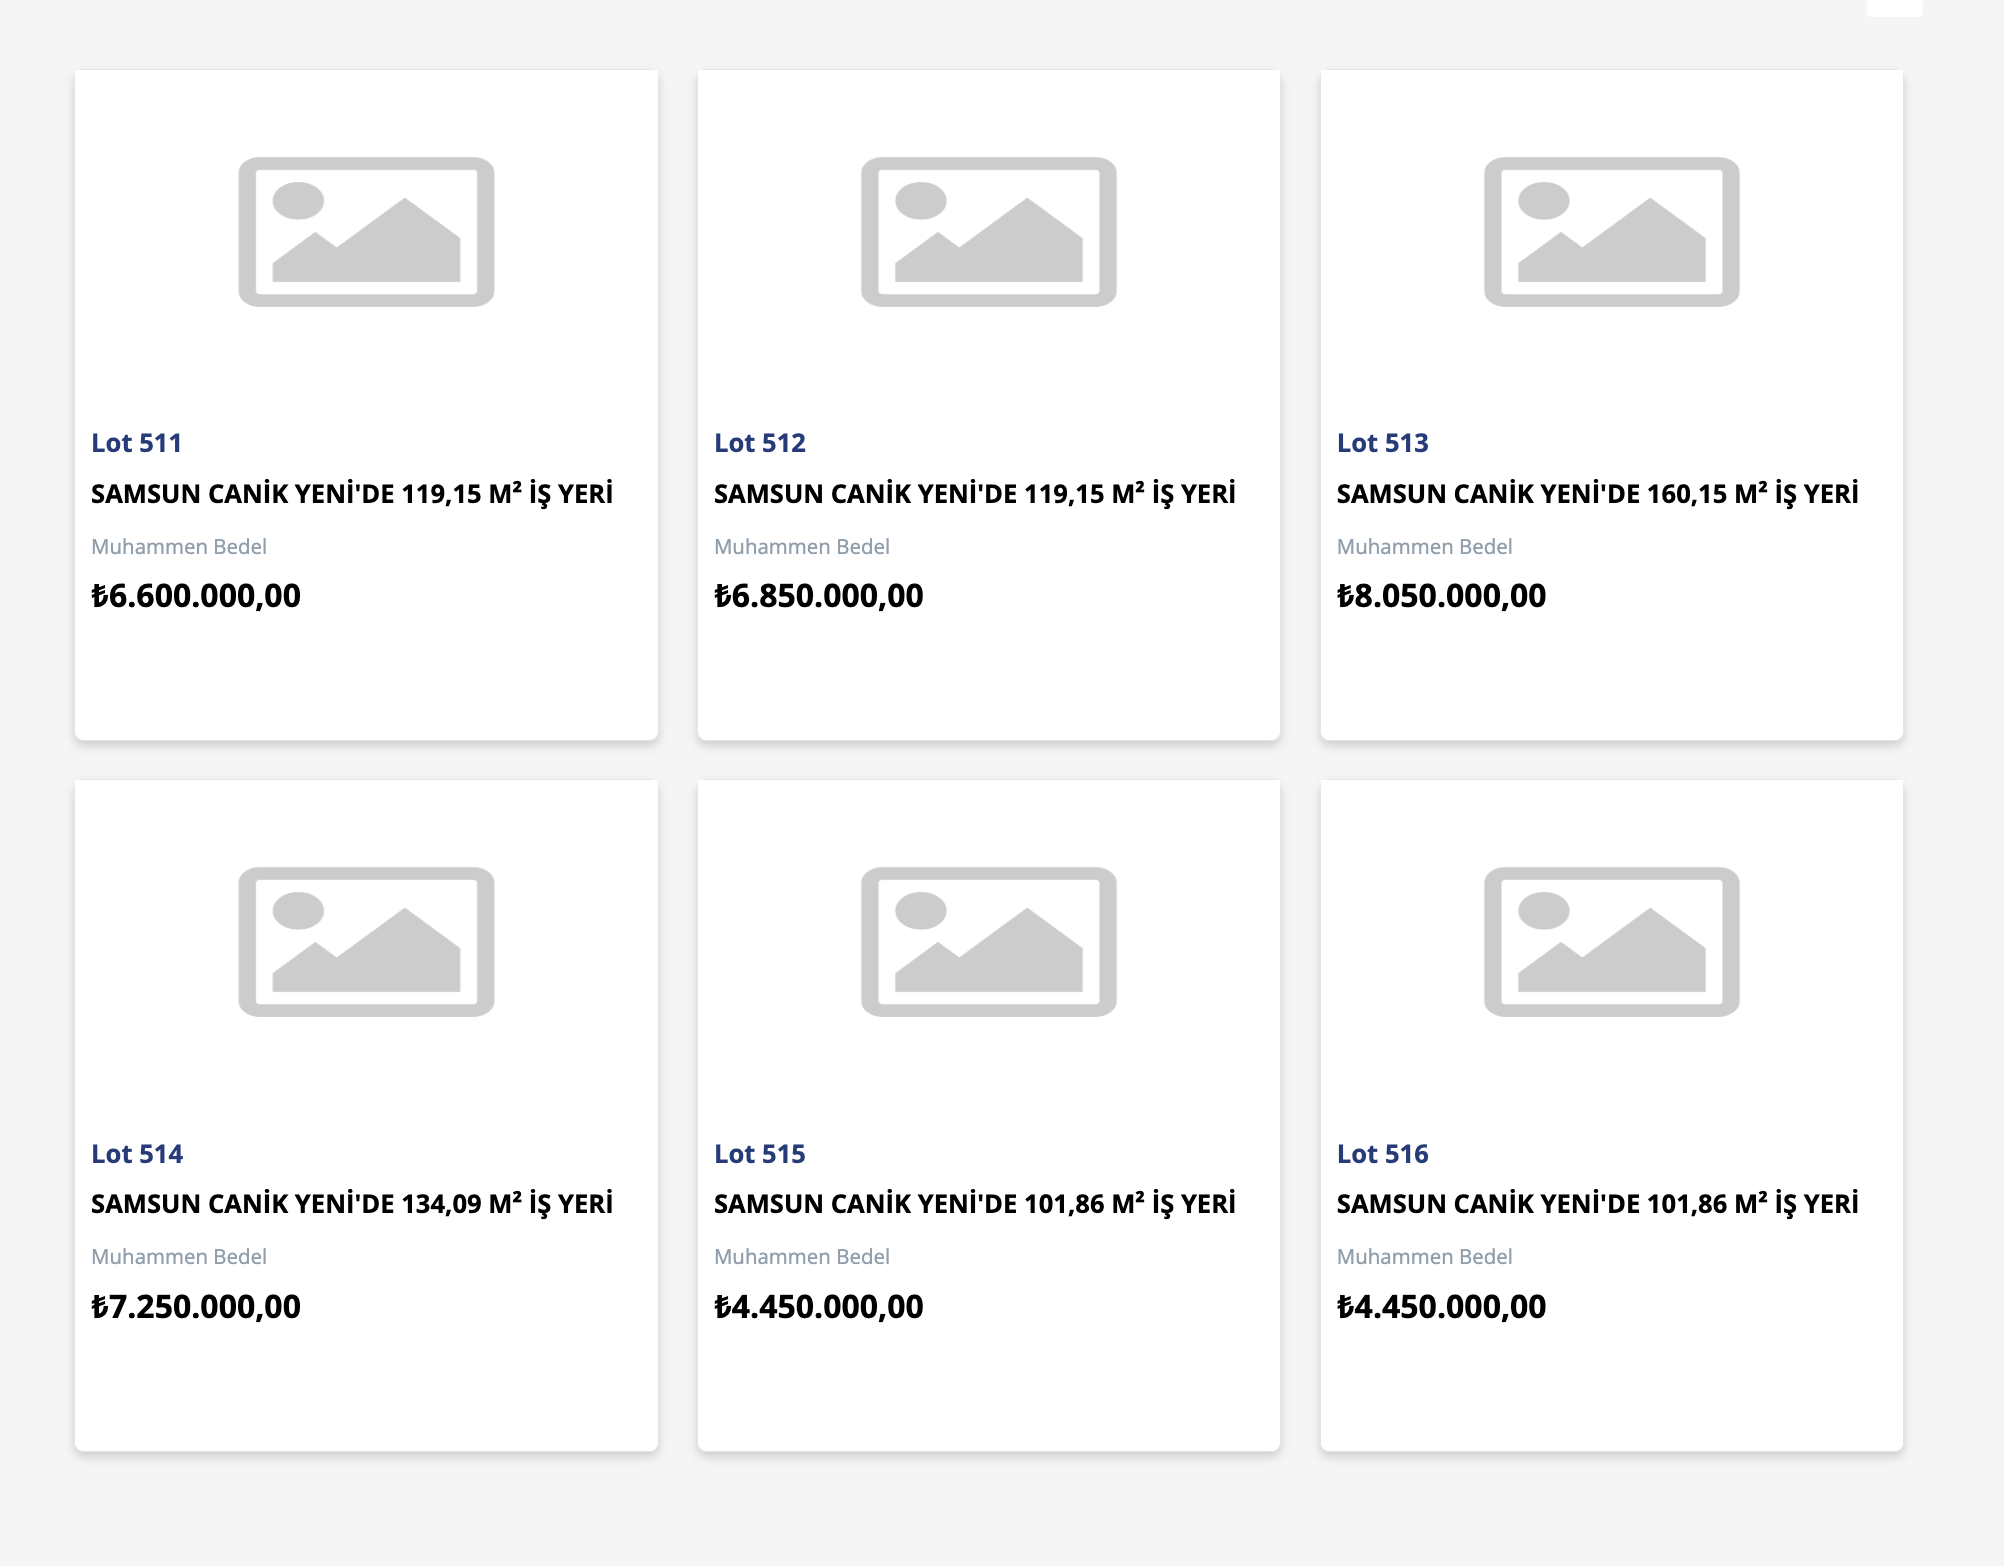Open the Lot 516 link
The image size is (2004, 1566).
point(1382,1154)
